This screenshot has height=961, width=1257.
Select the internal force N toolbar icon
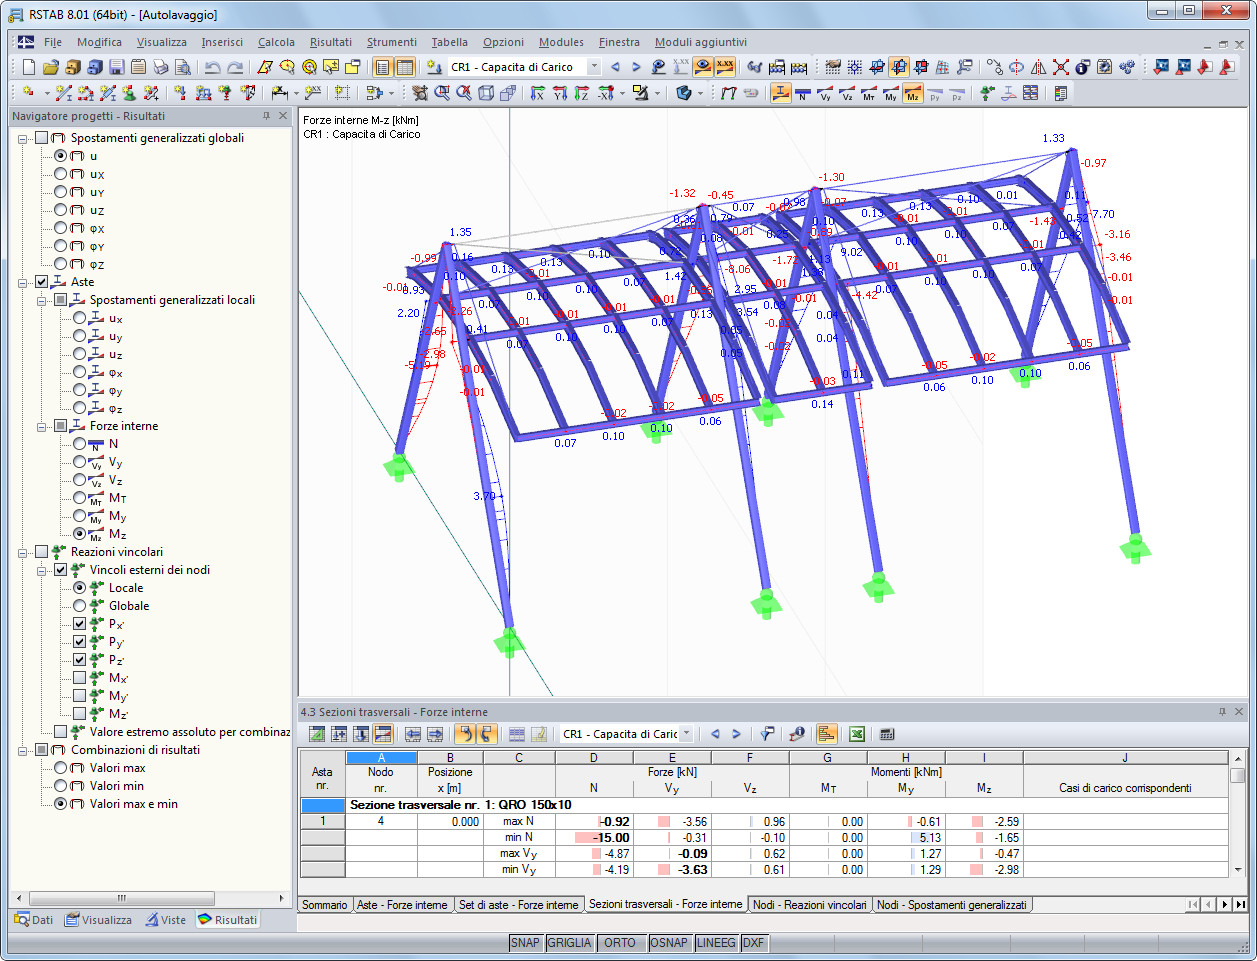coord(803,94)
